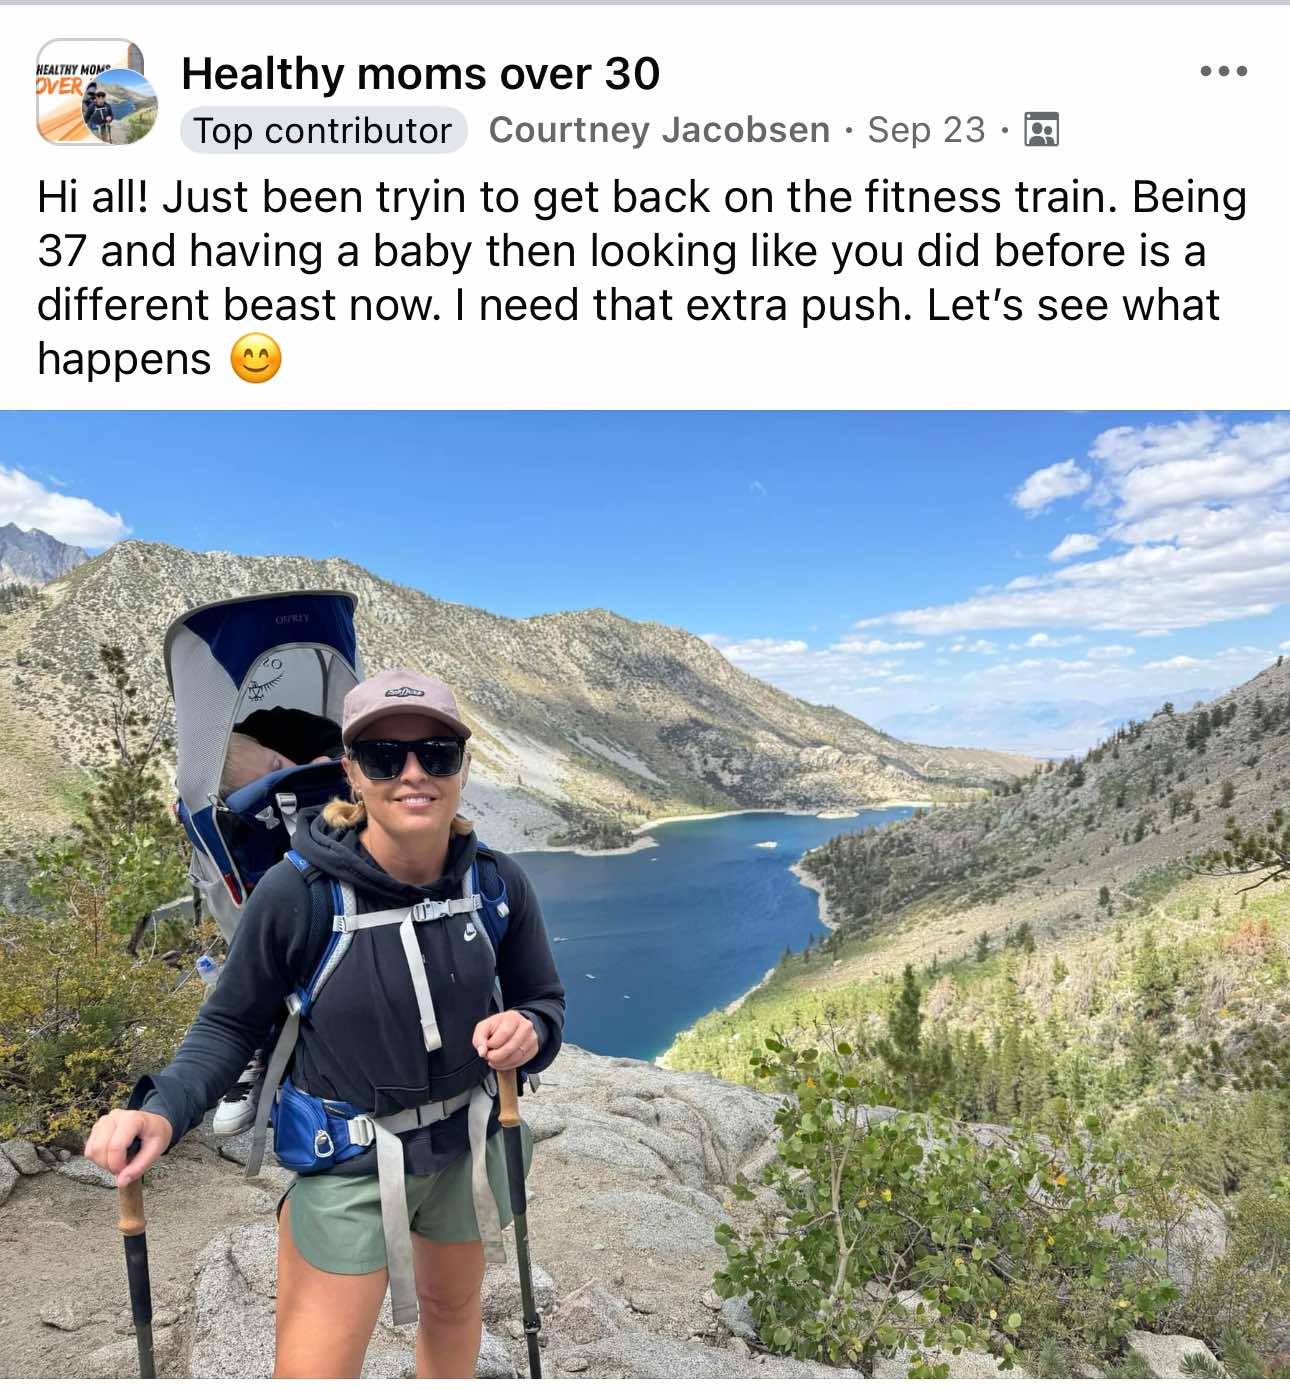Image resolution: width=1290 pixels, height=1390 pixels.
Task: View Courtney Jacobsen's profile
Action: [659, 130]
